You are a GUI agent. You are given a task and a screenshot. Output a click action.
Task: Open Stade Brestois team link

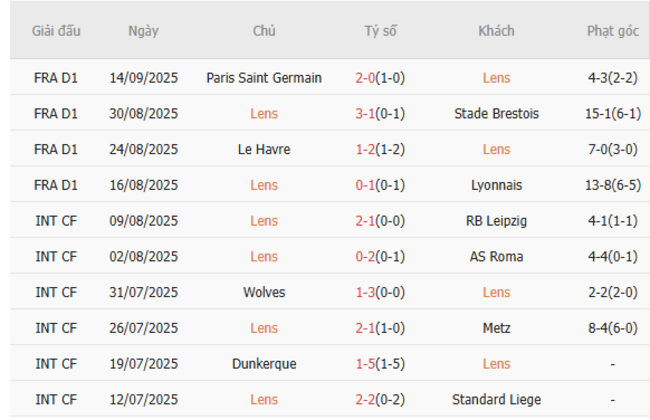point(496,114)
